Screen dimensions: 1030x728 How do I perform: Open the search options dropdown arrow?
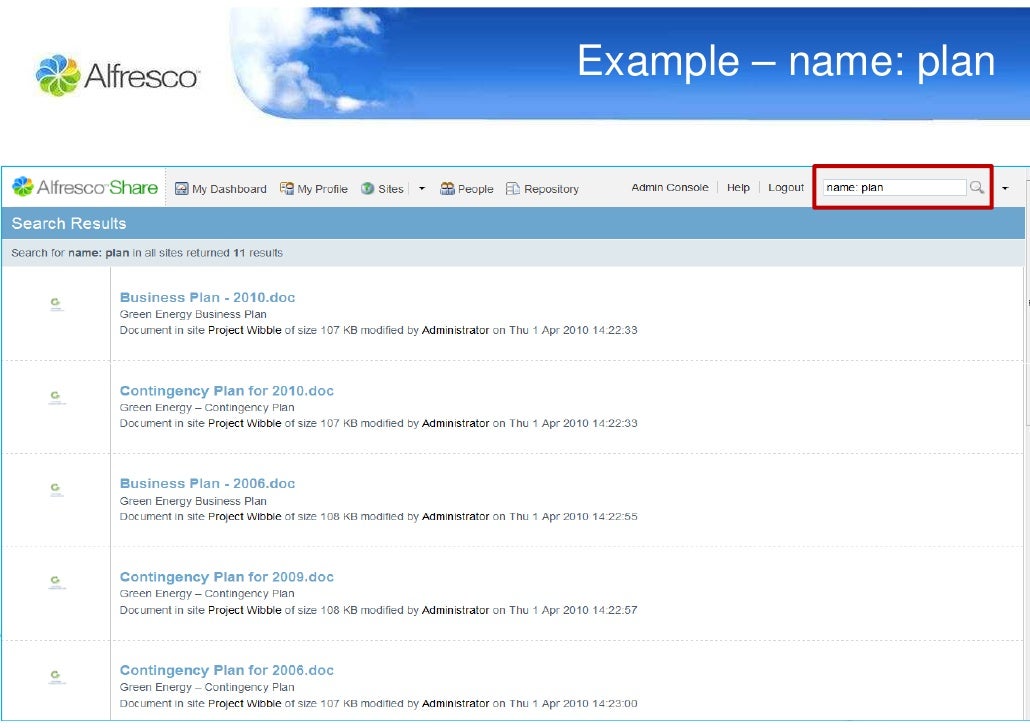pyautogui.click(x=1005, y=188)
